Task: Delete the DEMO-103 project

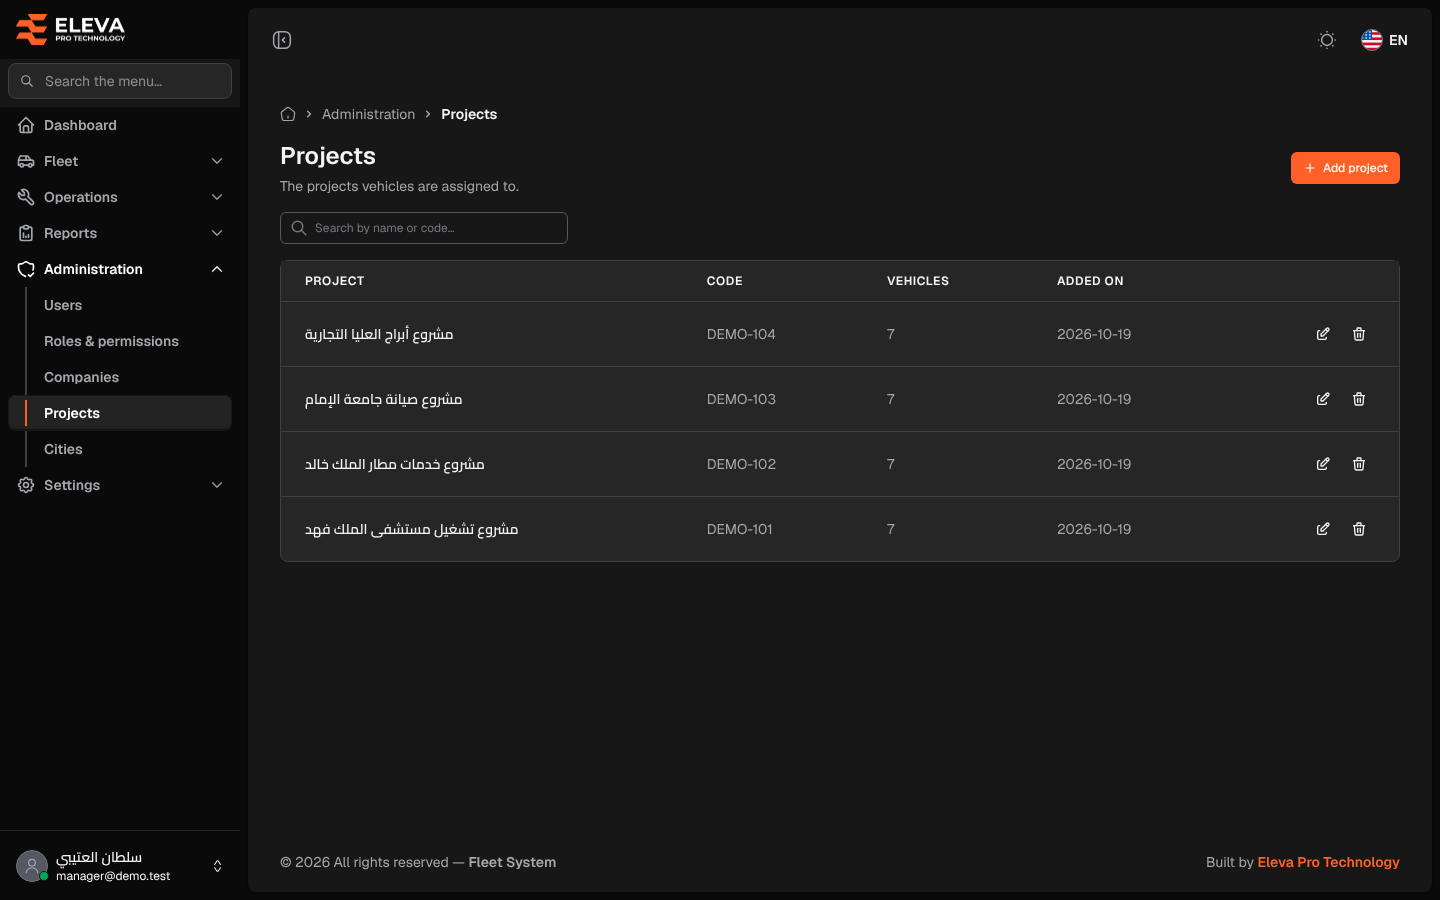Action: (1359, 399)
